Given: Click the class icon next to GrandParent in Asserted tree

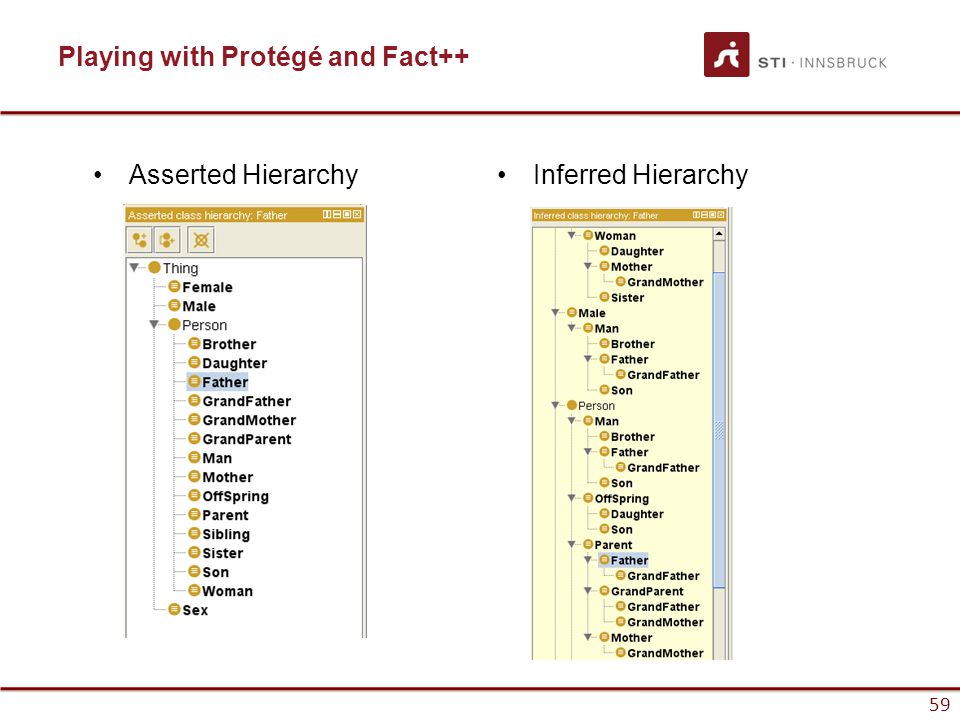Looking at the screenshot, I should click(x=194, y=438).
